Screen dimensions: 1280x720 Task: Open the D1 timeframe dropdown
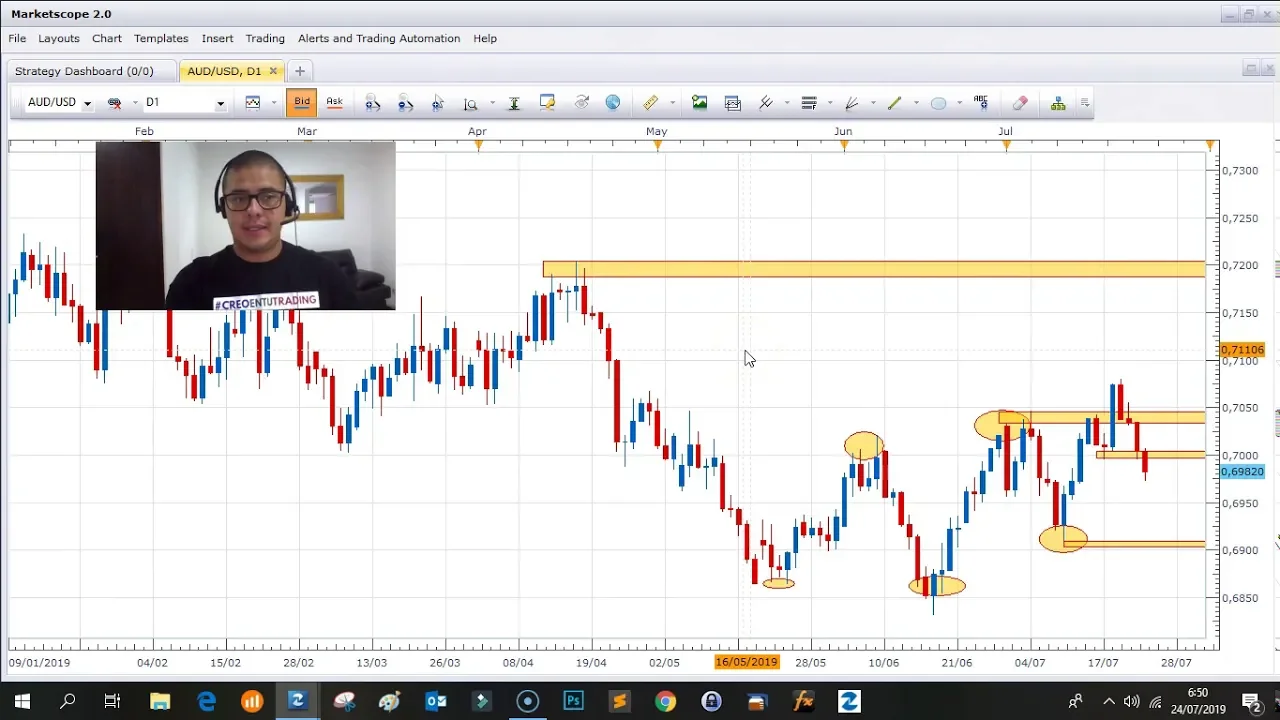(220, 103)
